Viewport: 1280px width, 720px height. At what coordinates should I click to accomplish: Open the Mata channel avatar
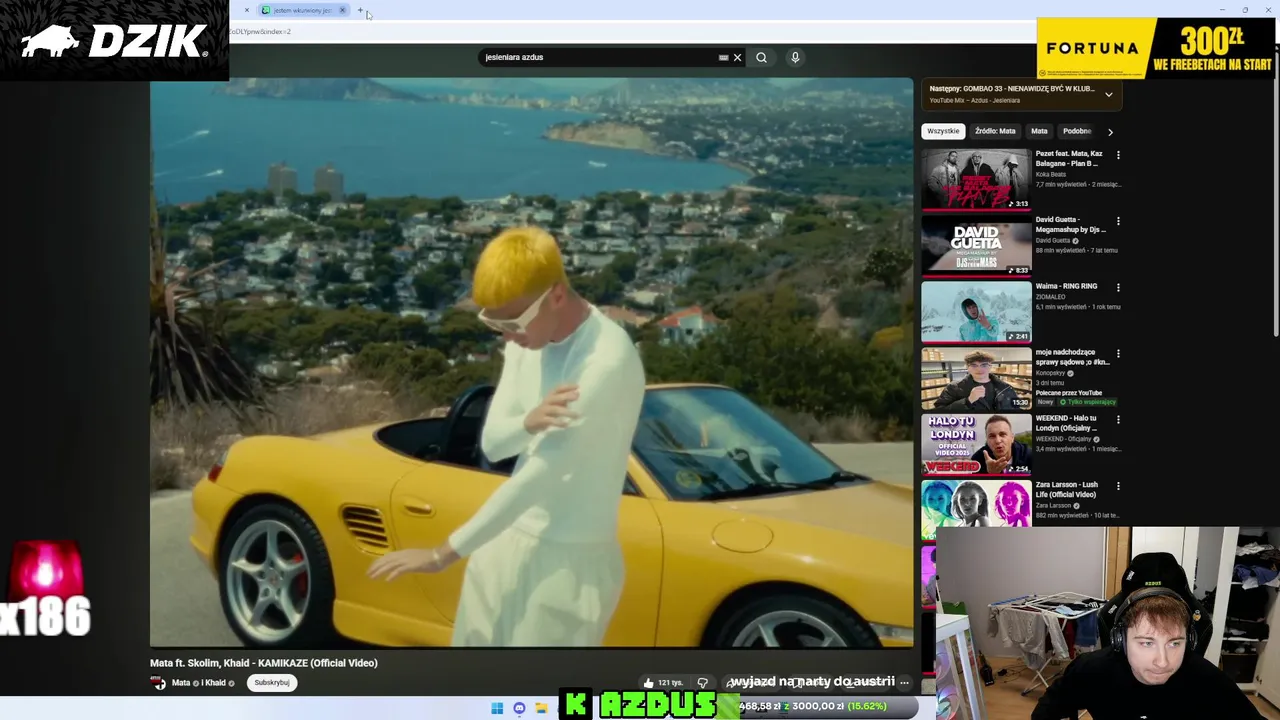[x=158, y=683]
